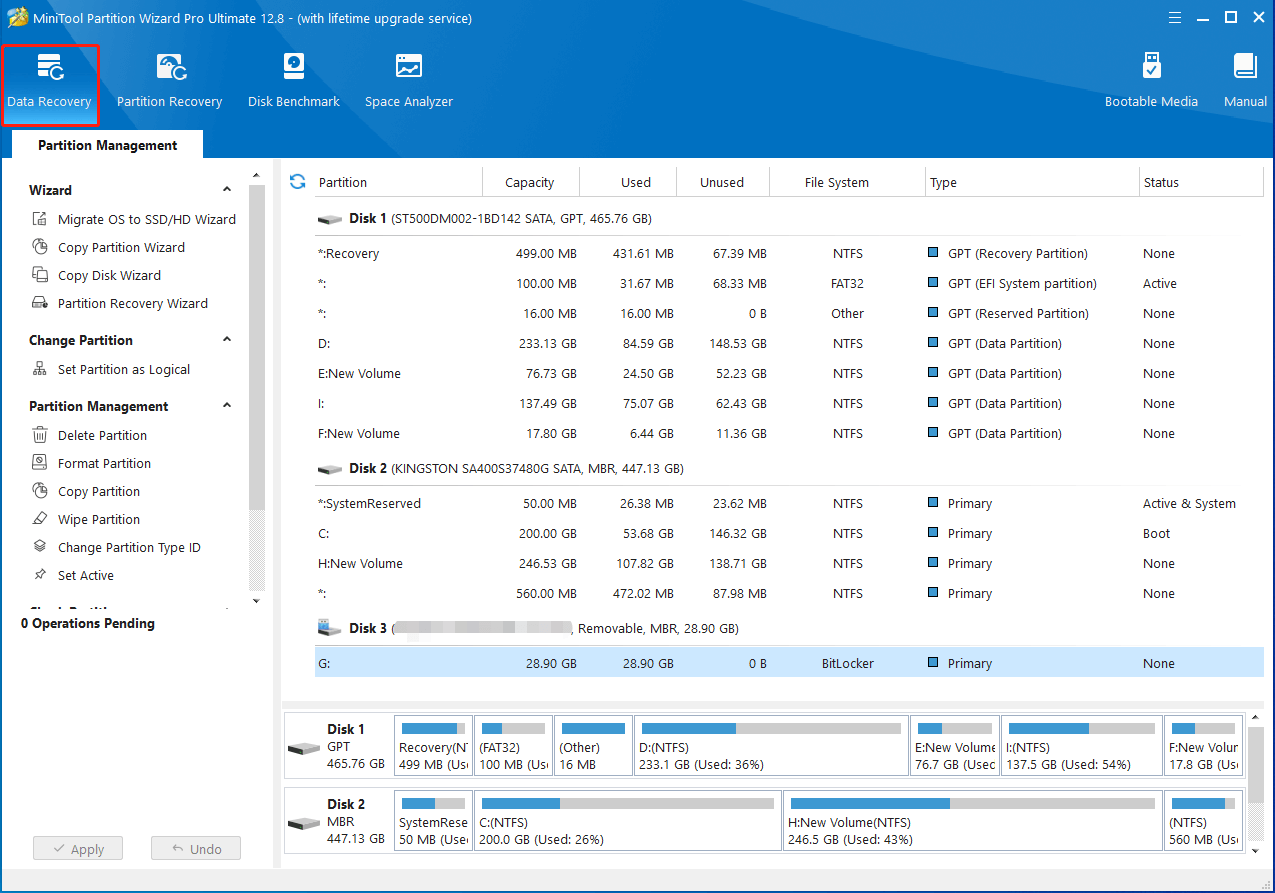Click Copy Disk Wizard icon
1275x893 pixels.
(40, 275)
